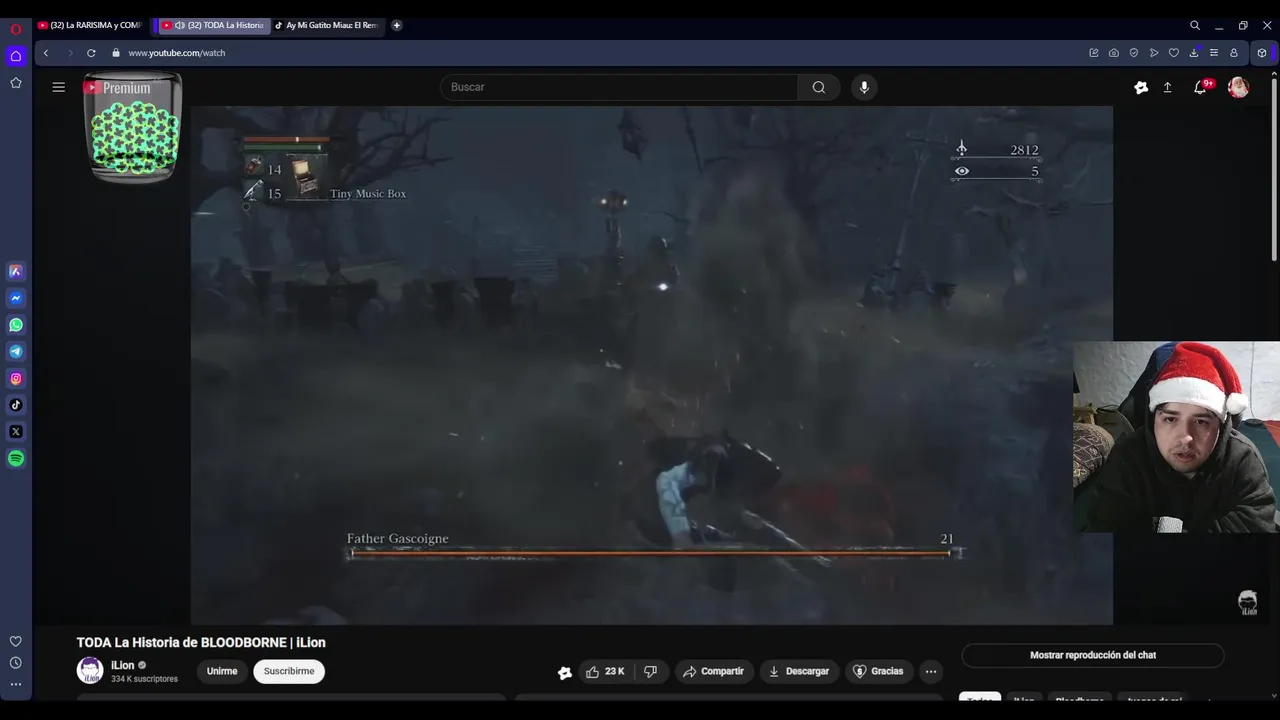Open YouTube hamburger guide menu
The height and width of the screenshot is (720, 1280).
click(x=59, y=87)
